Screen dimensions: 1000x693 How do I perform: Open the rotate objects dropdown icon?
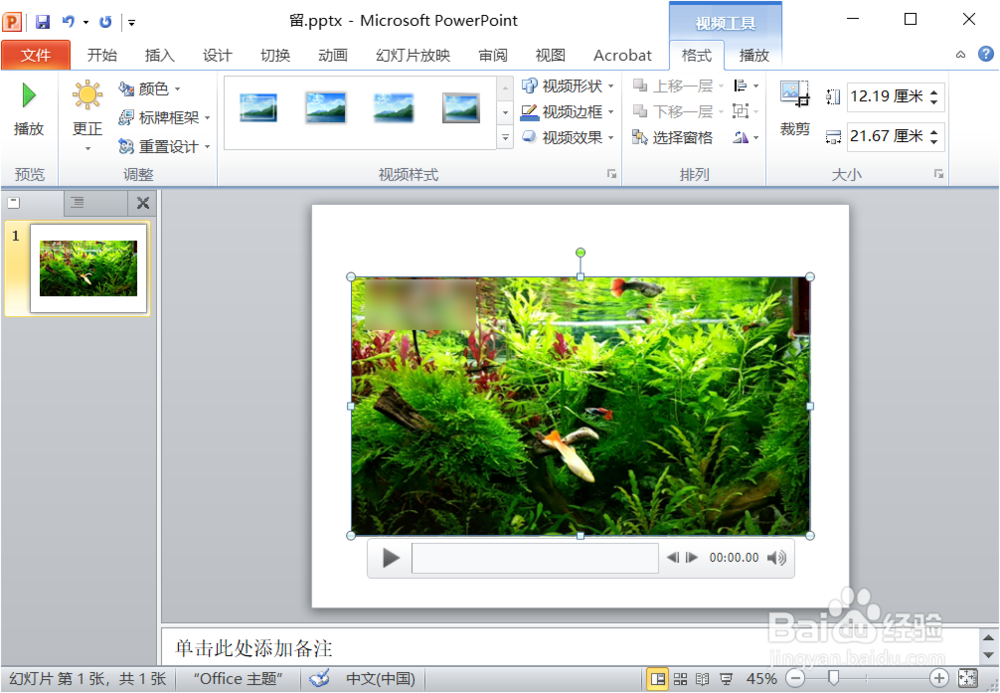tap(746, 137)
